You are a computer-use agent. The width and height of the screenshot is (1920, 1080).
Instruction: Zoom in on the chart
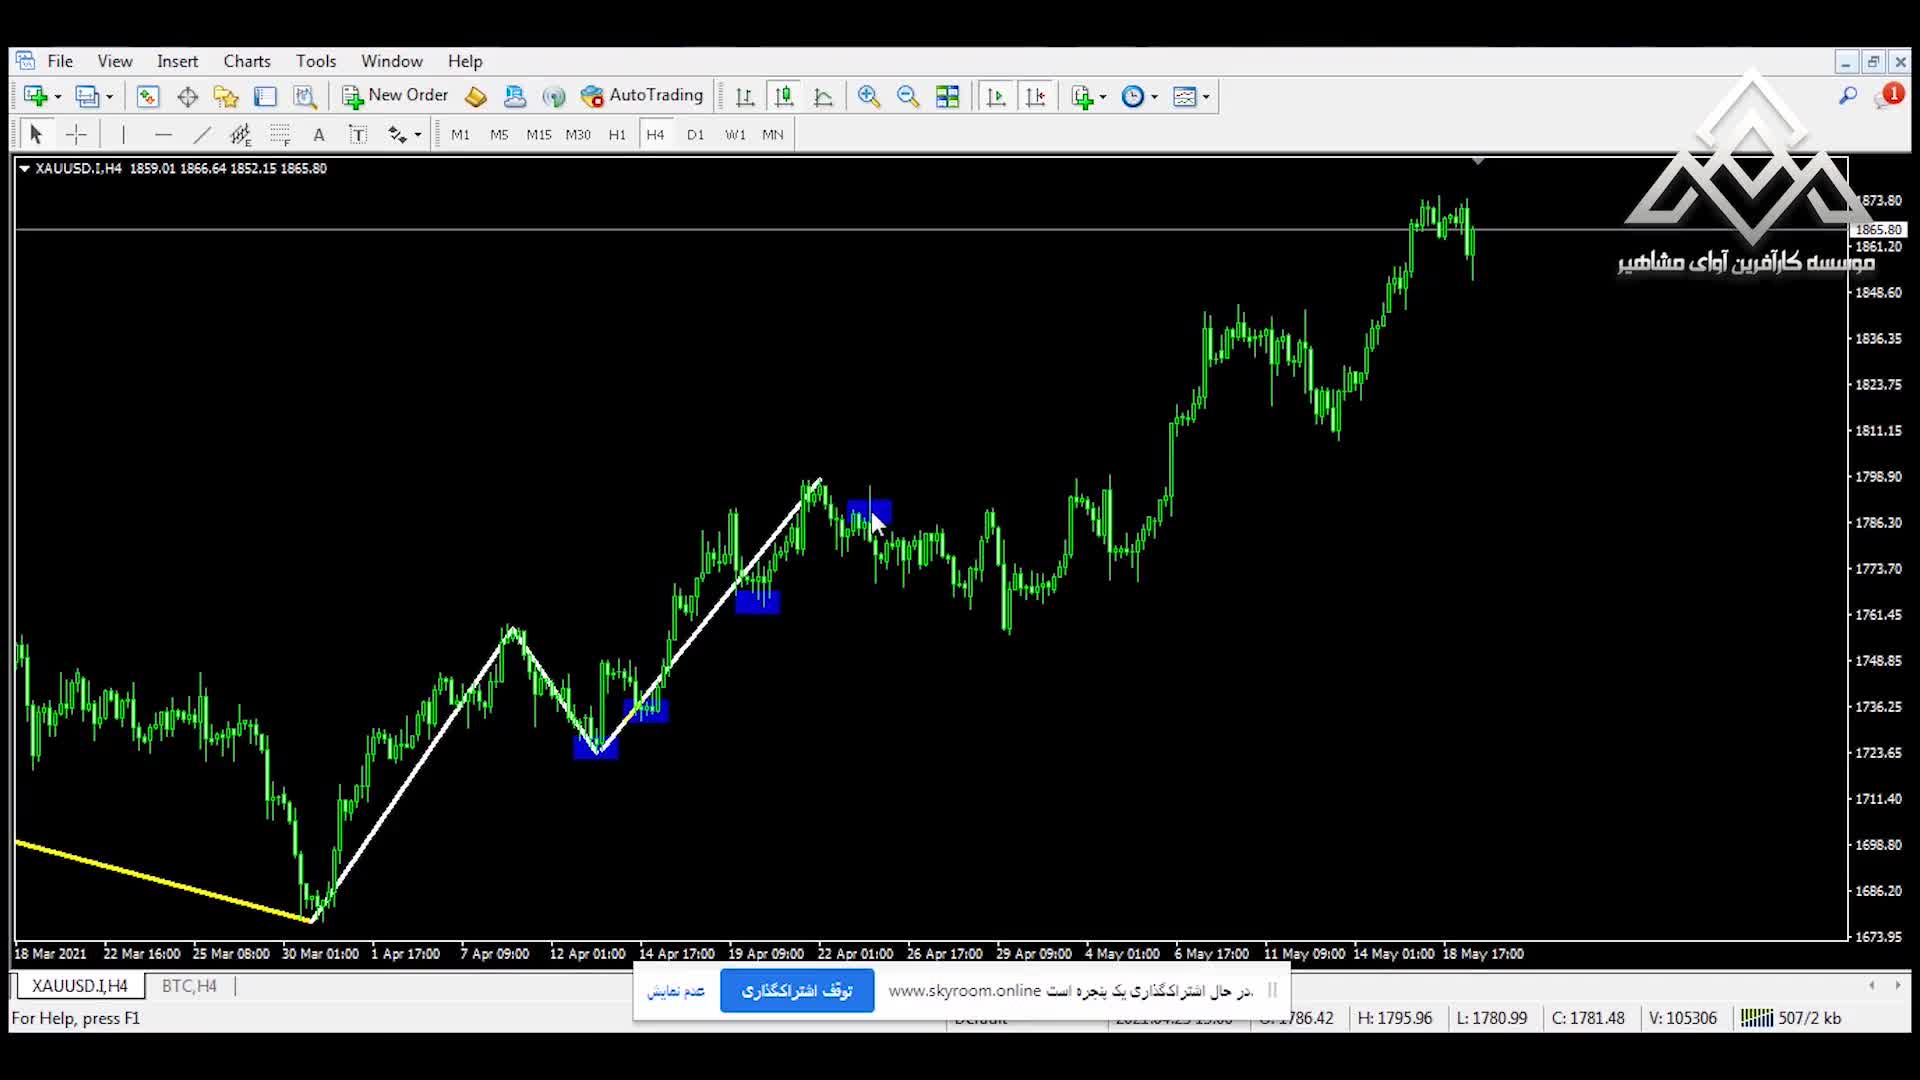pos(868,97)
